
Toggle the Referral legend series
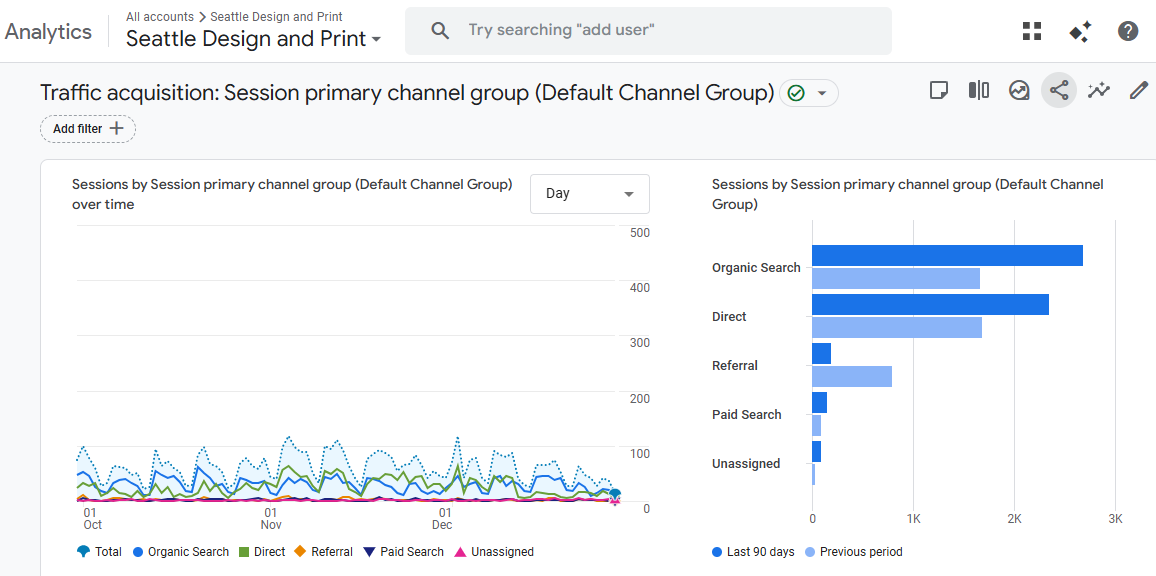point(323,552)
